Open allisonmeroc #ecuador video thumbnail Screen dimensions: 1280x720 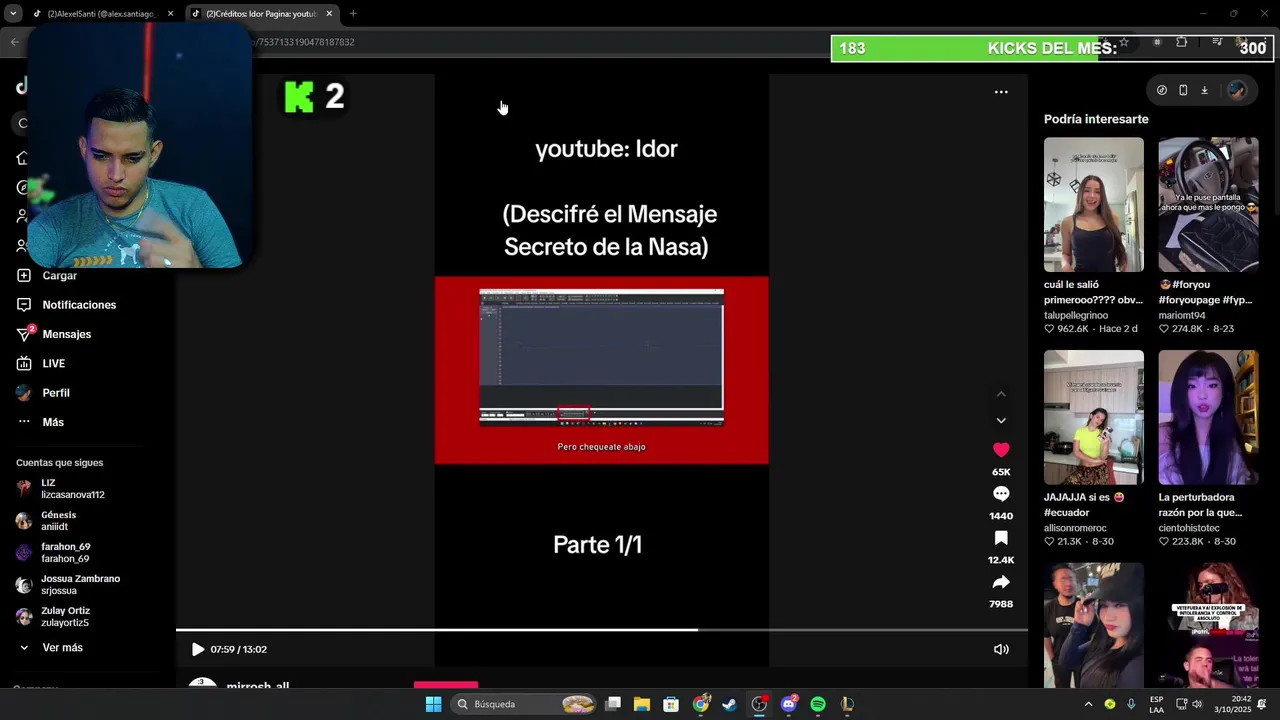tap(1094, 417)
